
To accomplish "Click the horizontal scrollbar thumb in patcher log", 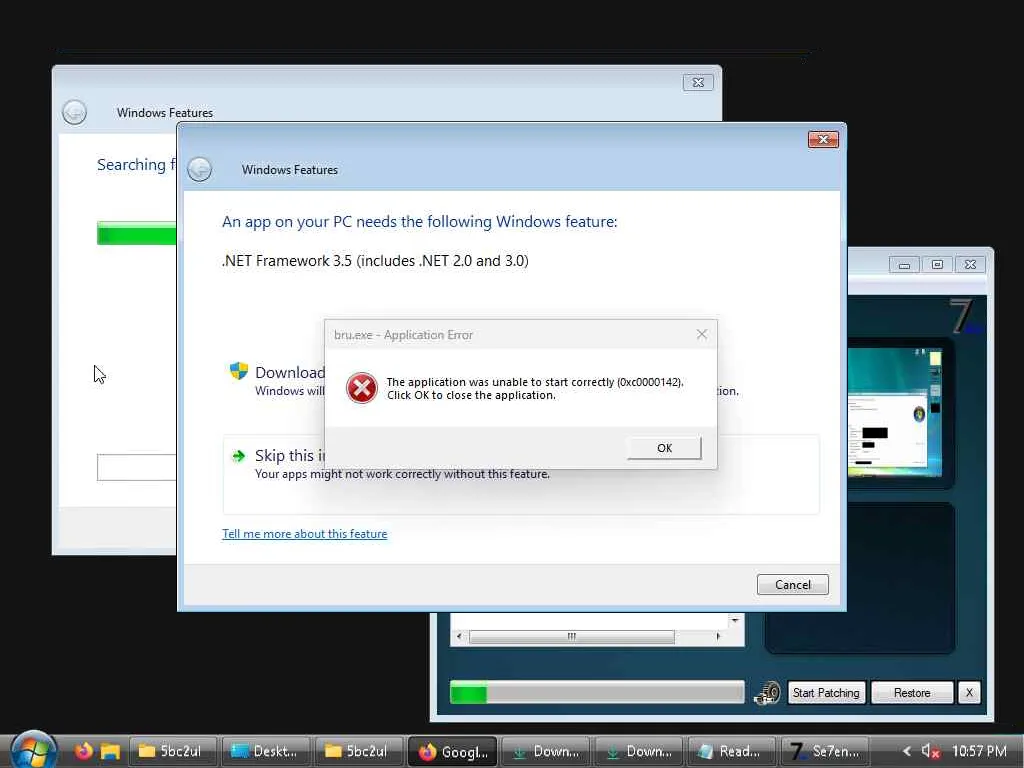I will pos(571,637).
